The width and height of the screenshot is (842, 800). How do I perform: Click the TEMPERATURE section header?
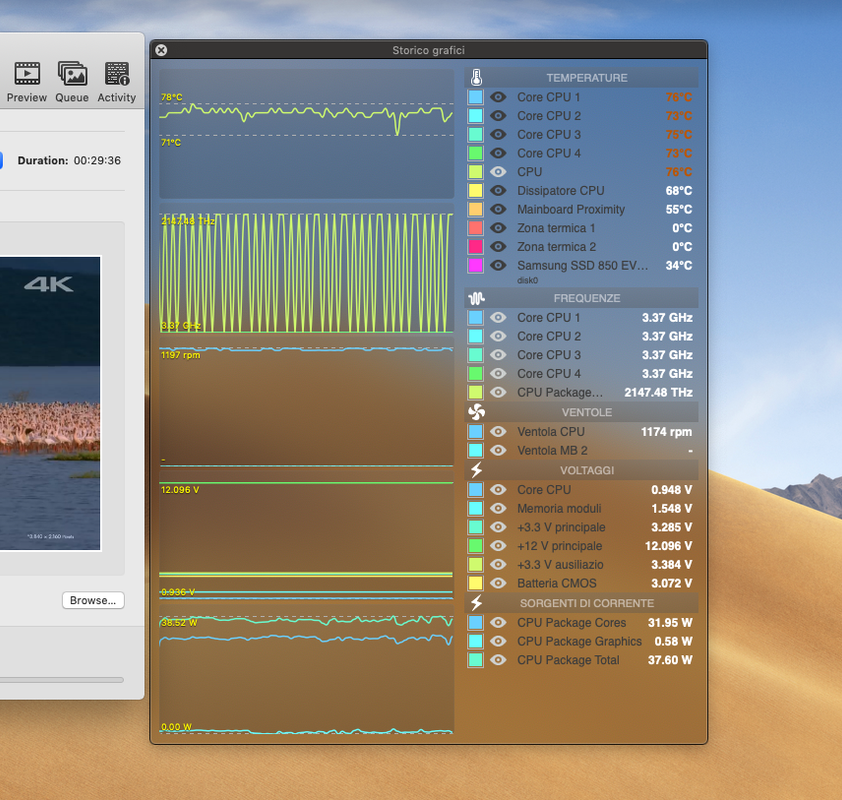(582, 78)
